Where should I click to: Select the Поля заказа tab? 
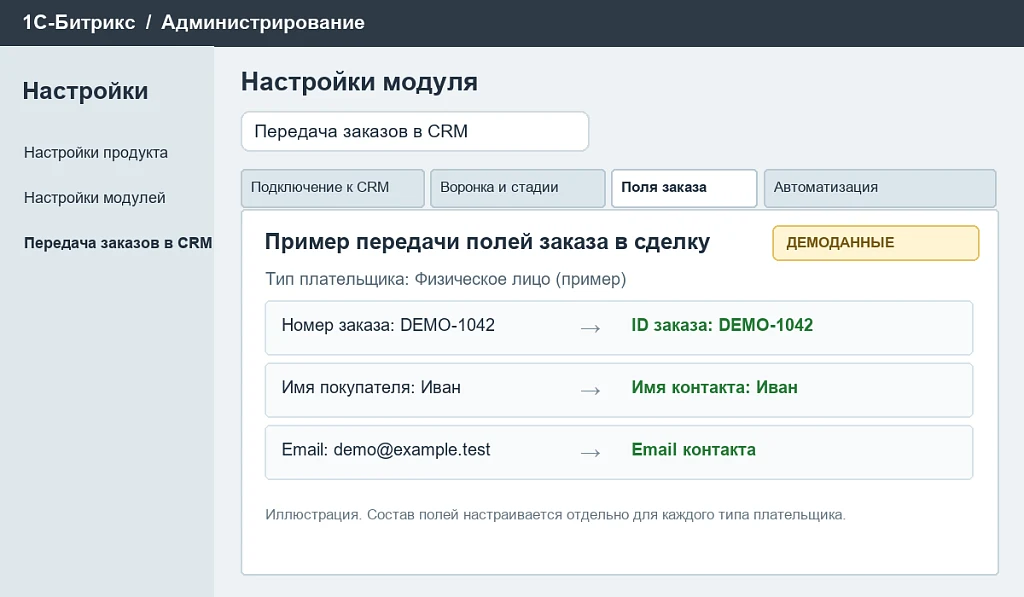pyautogui.click(x=684, y=188)
